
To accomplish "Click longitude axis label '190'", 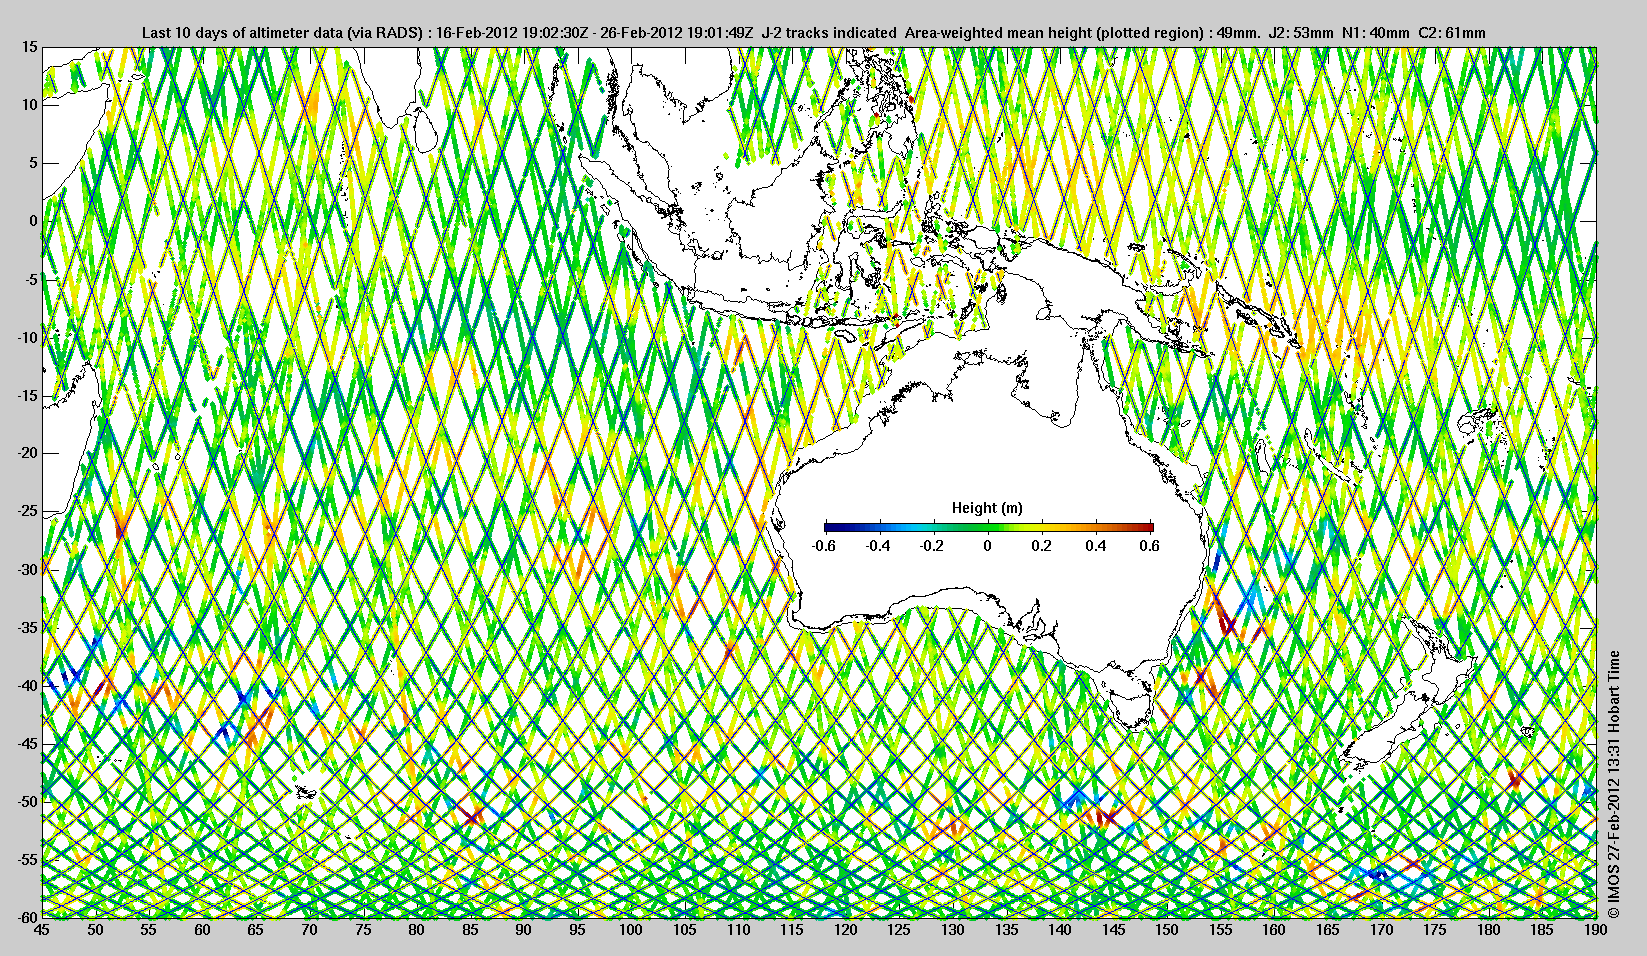I will tap(1596, 930).
